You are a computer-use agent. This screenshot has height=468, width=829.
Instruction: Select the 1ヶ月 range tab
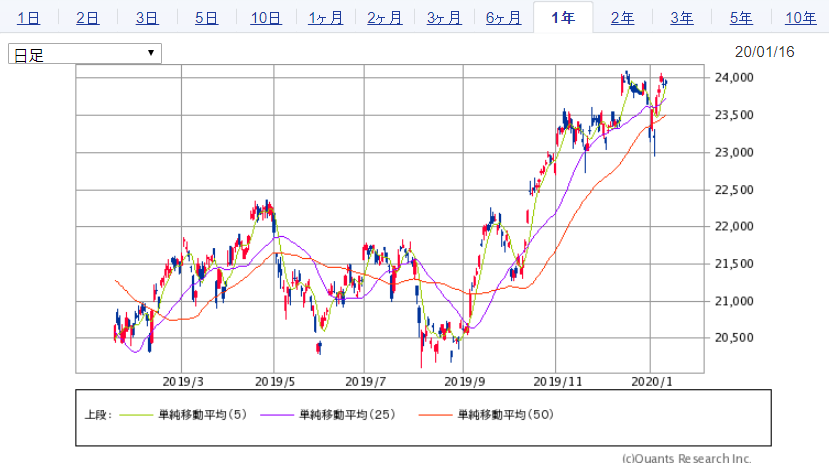click(325, 18)
